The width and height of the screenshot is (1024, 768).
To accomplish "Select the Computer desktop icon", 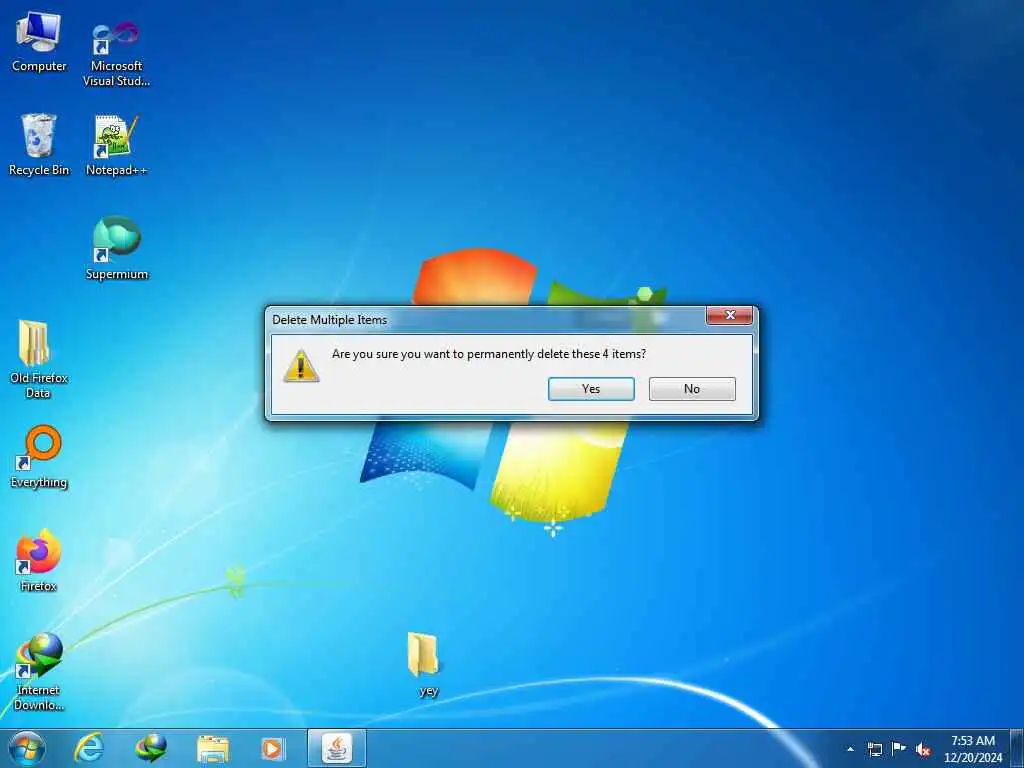I will pos(39,42).
